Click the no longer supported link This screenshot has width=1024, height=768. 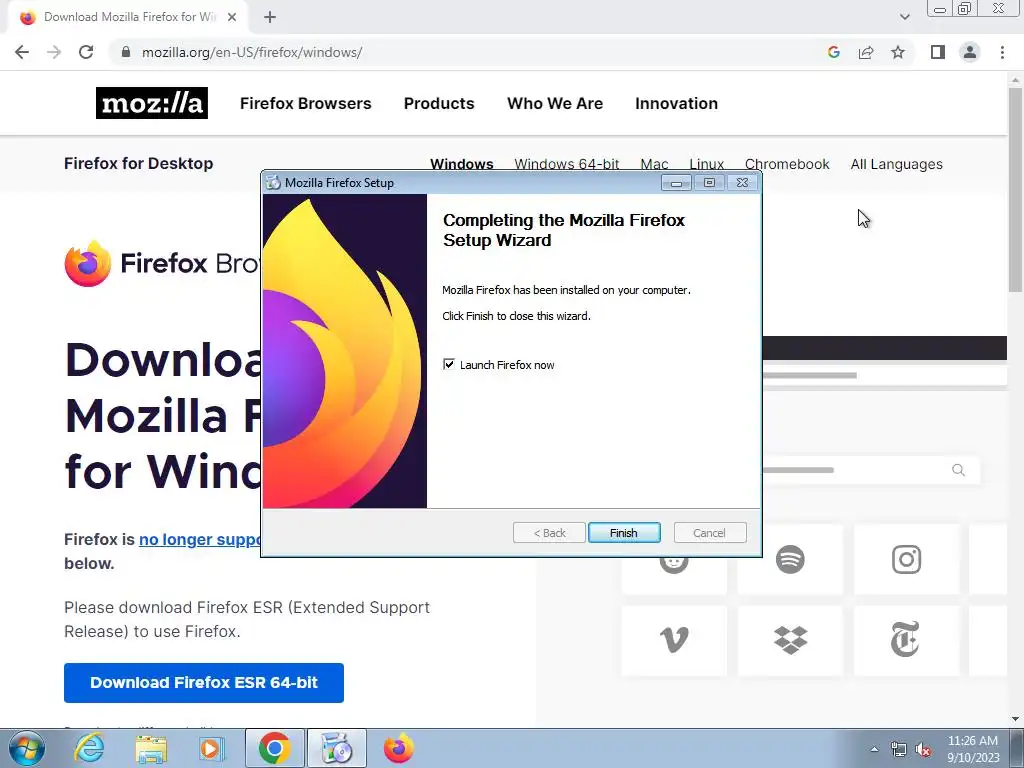200,539
